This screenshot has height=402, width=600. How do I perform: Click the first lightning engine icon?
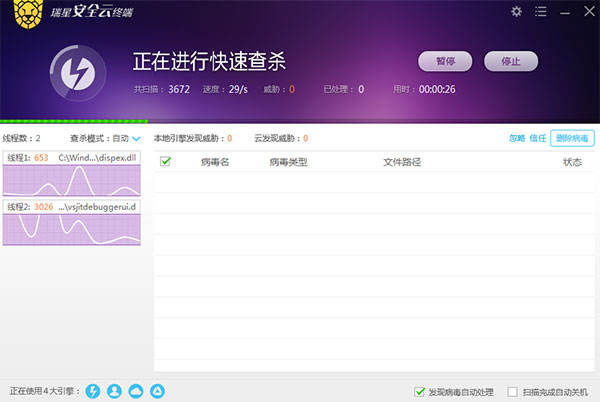pos(93,391)
